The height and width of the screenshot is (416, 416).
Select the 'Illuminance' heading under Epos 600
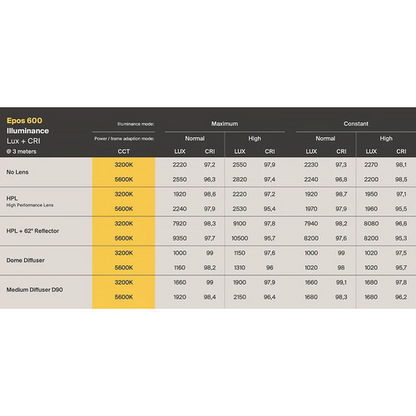coord(28,131)
